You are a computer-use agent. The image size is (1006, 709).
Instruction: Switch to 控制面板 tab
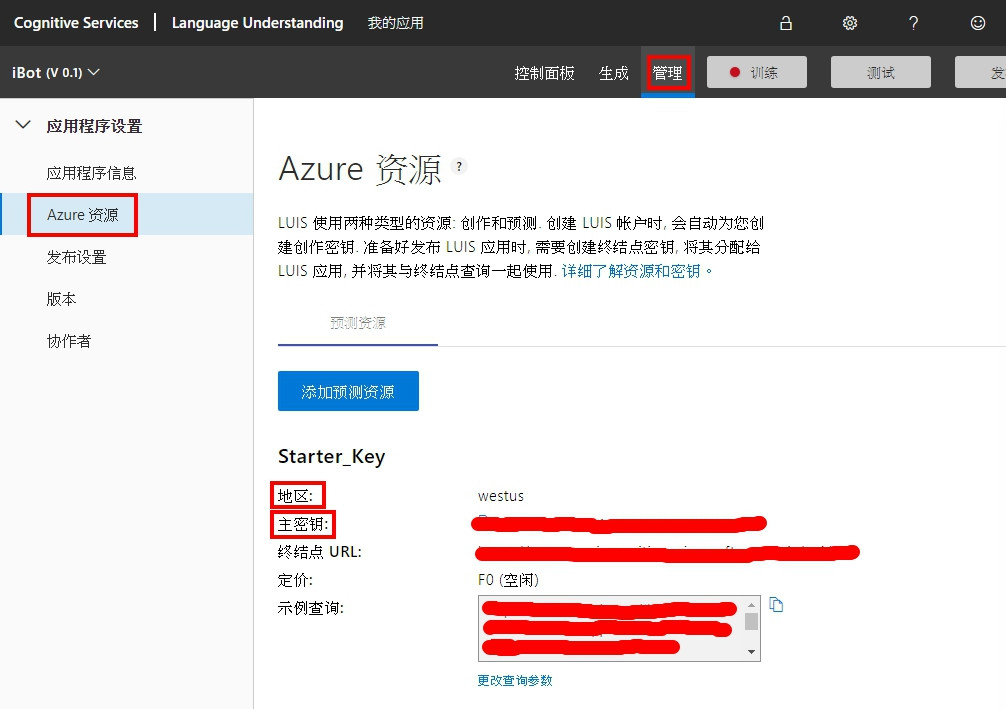(544, 73)
